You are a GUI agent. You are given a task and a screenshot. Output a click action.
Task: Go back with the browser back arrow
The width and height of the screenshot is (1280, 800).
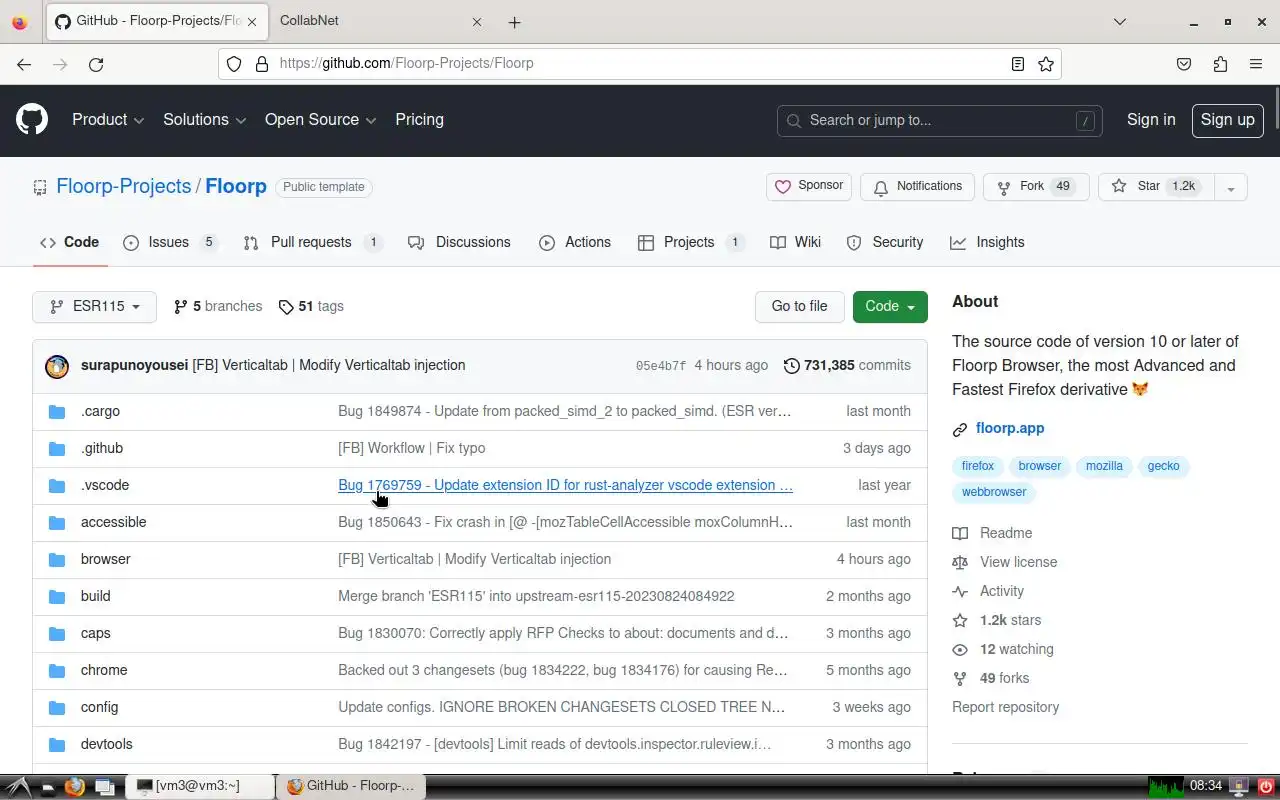pos(24,64)
